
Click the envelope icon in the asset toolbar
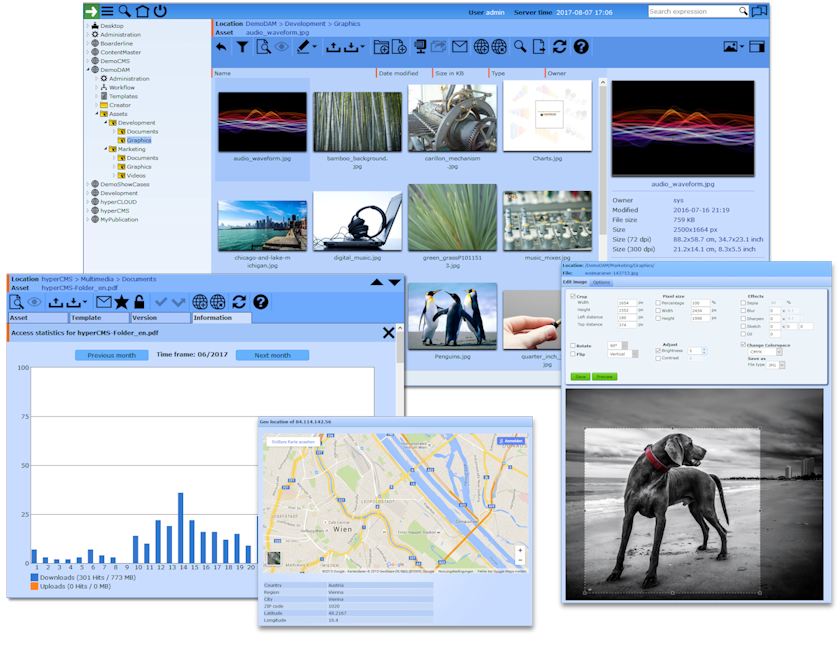tap(104, 302)
